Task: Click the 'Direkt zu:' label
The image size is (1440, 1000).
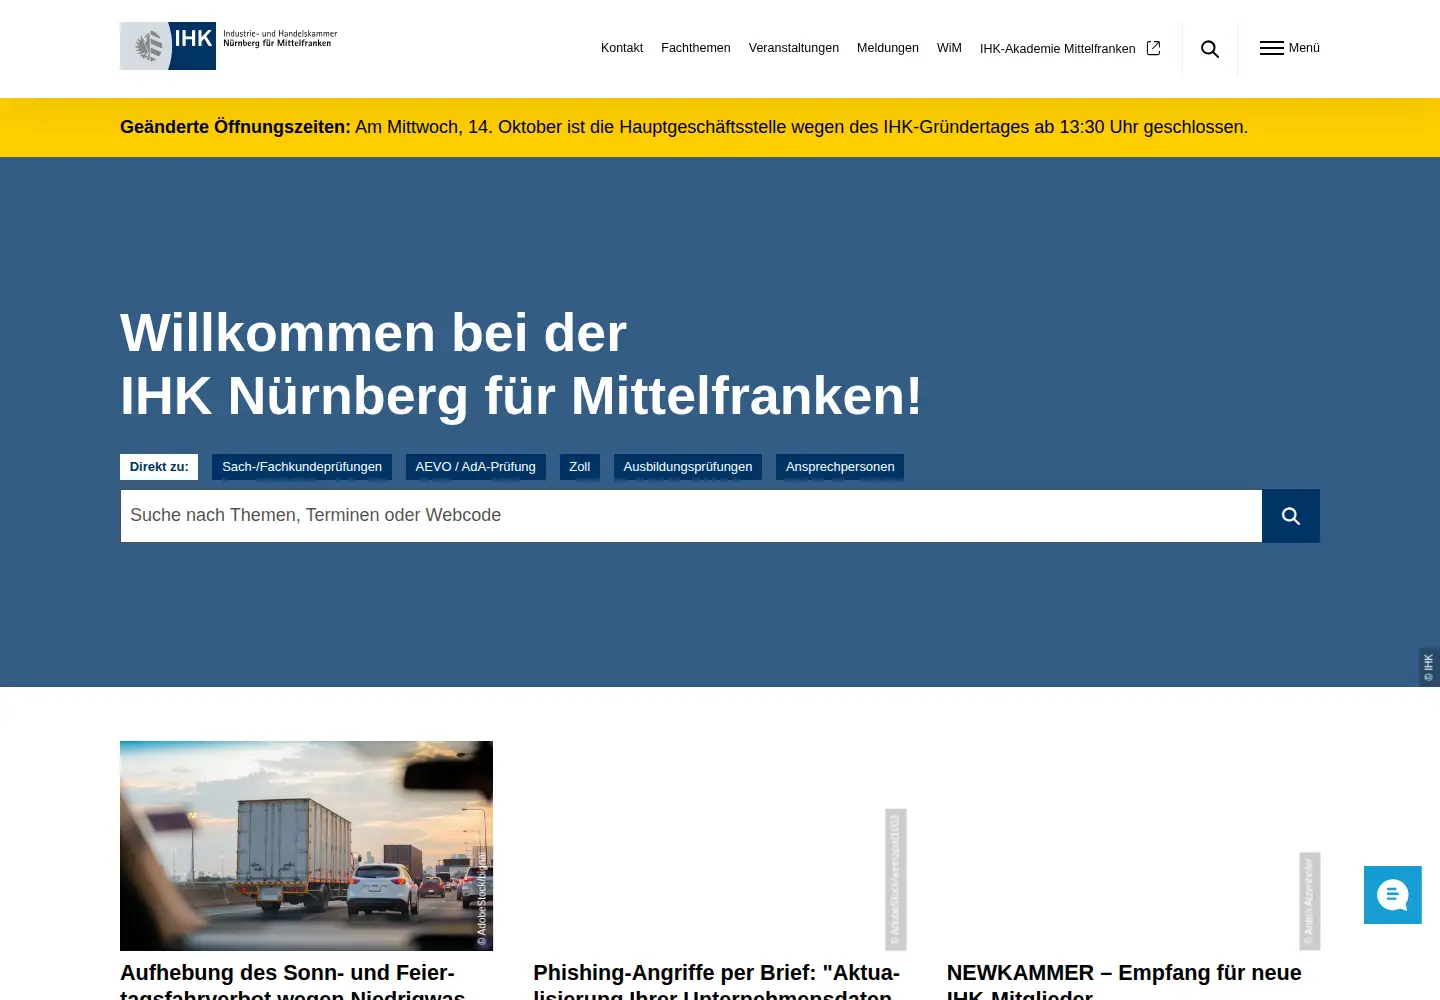Action: pyautogui.click(x=159, y=467)
